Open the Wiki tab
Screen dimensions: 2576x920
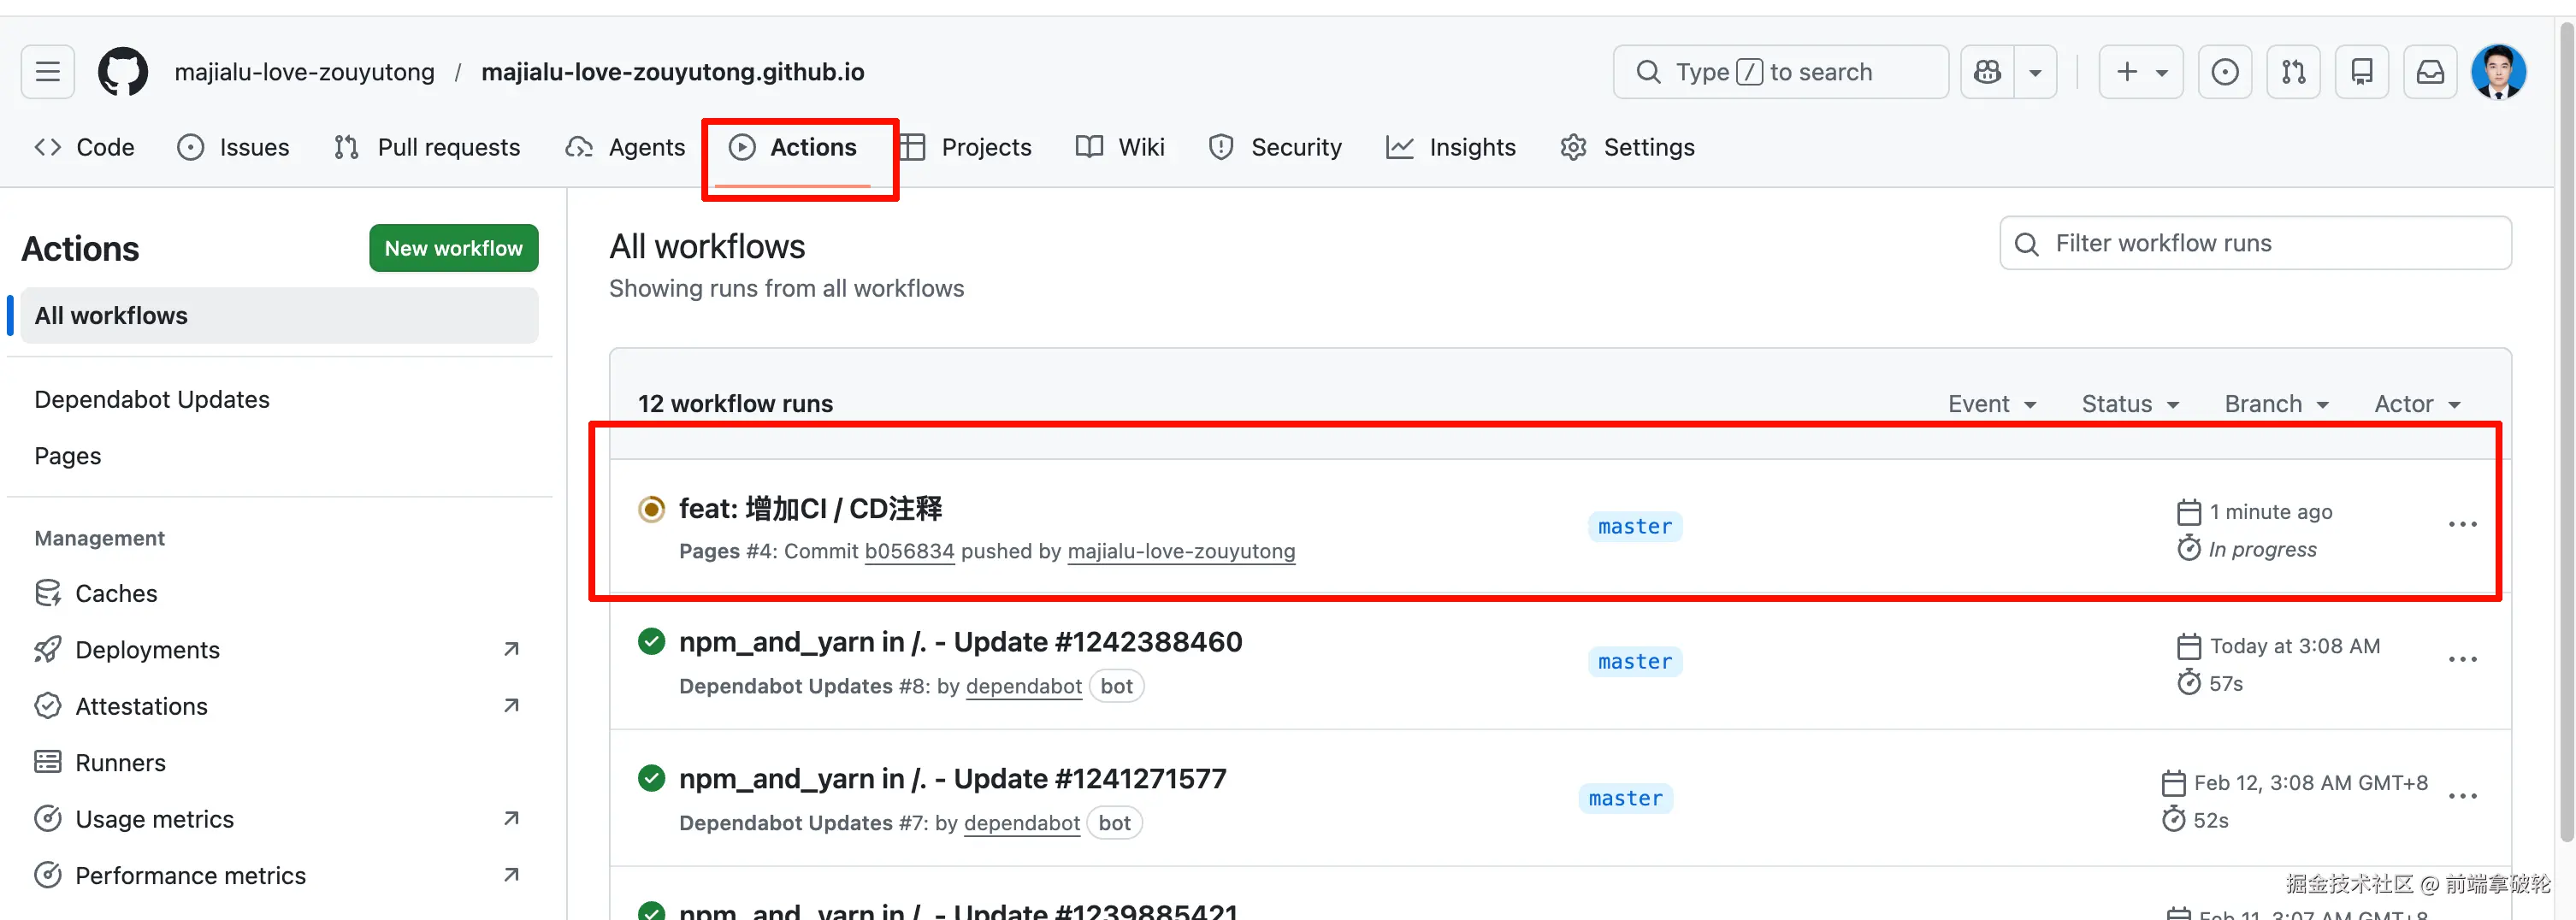coord(1120,147)
